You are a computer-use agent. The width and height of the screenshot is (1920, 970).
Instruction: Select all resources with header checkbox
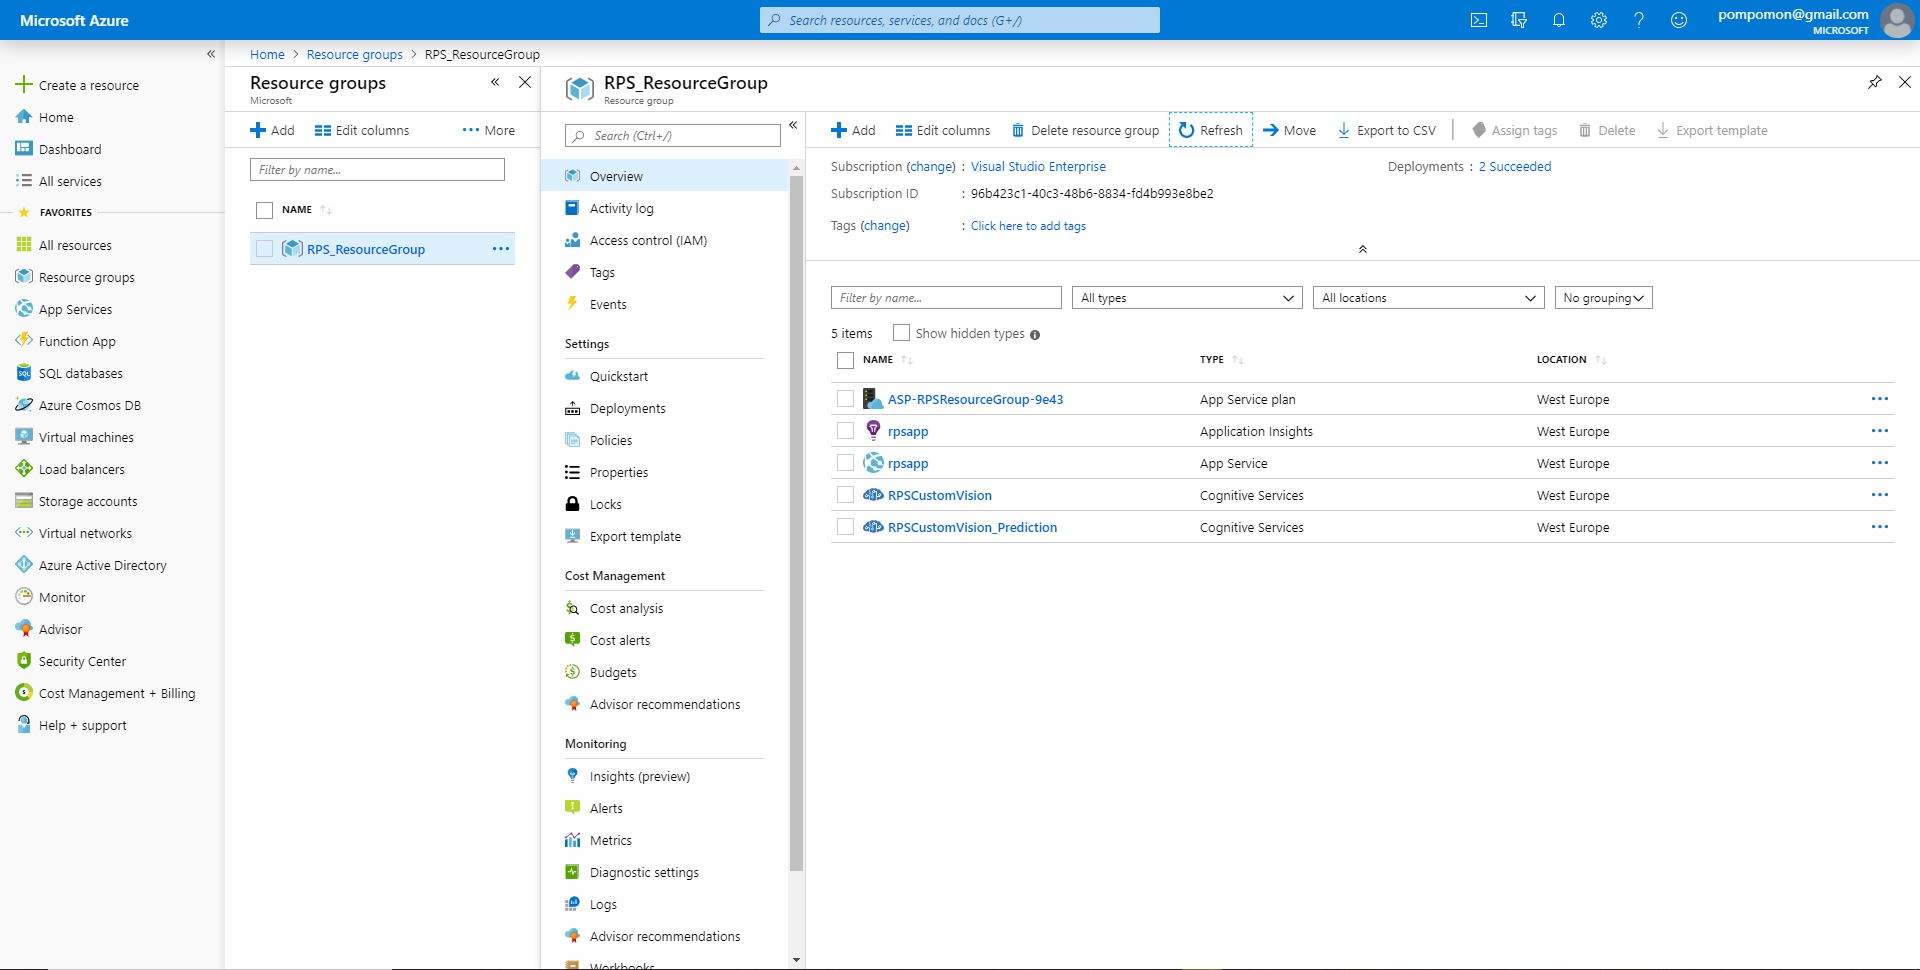point(845,360)
